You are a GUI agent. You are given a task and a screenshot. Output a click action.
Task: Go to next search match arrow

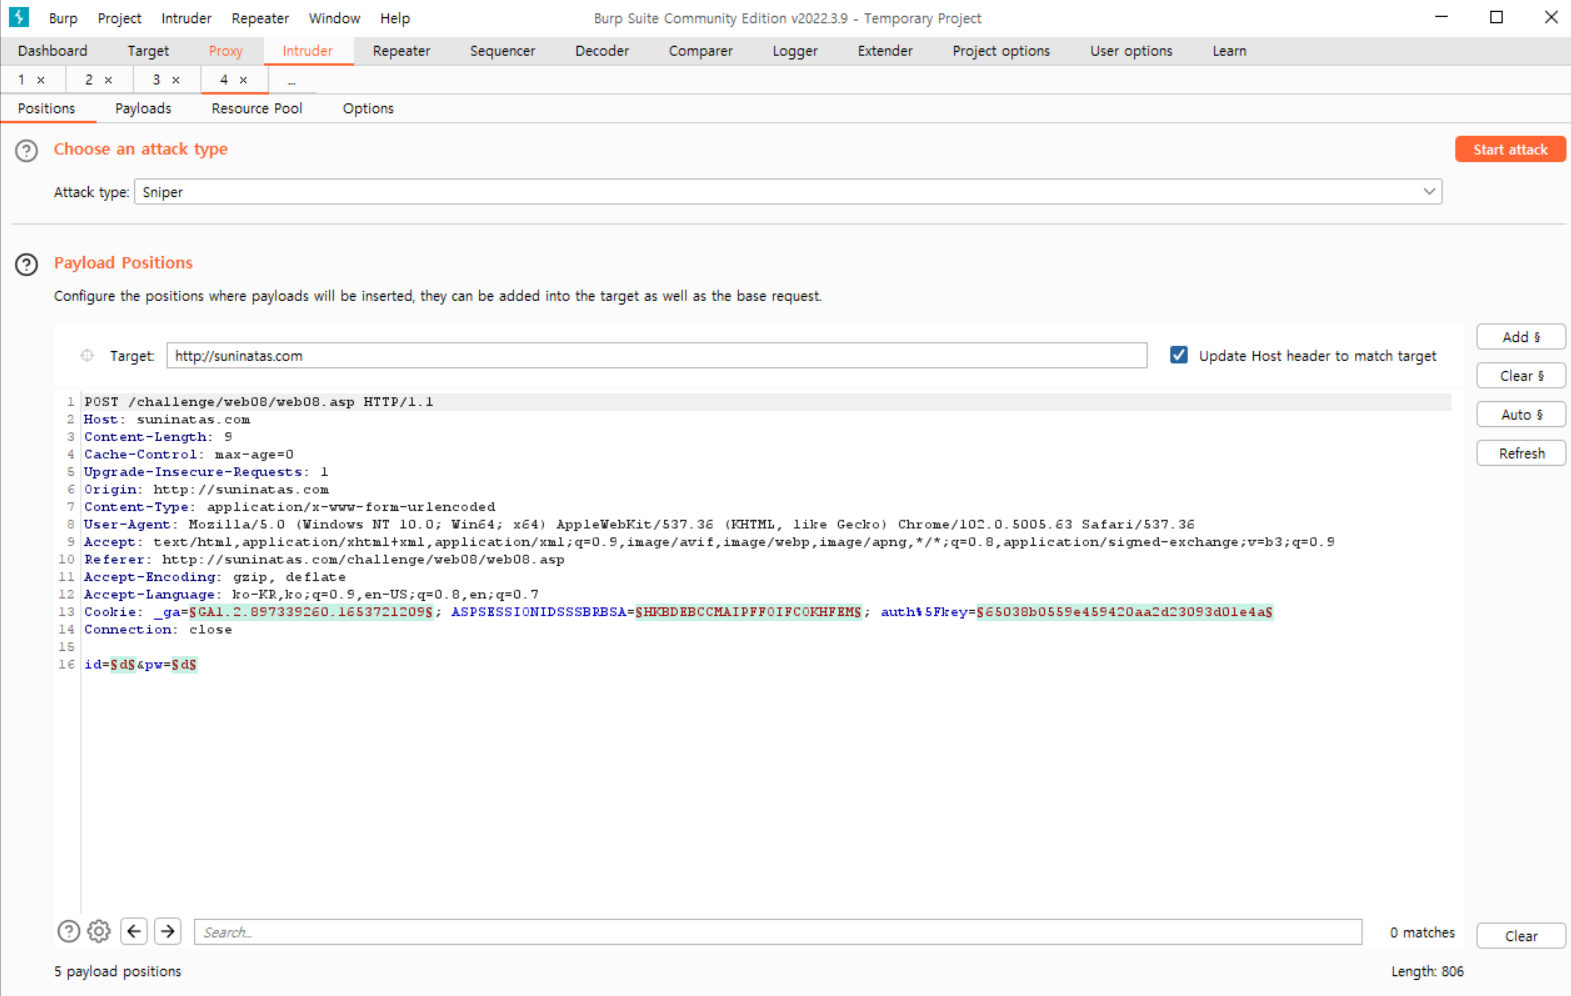168,932
